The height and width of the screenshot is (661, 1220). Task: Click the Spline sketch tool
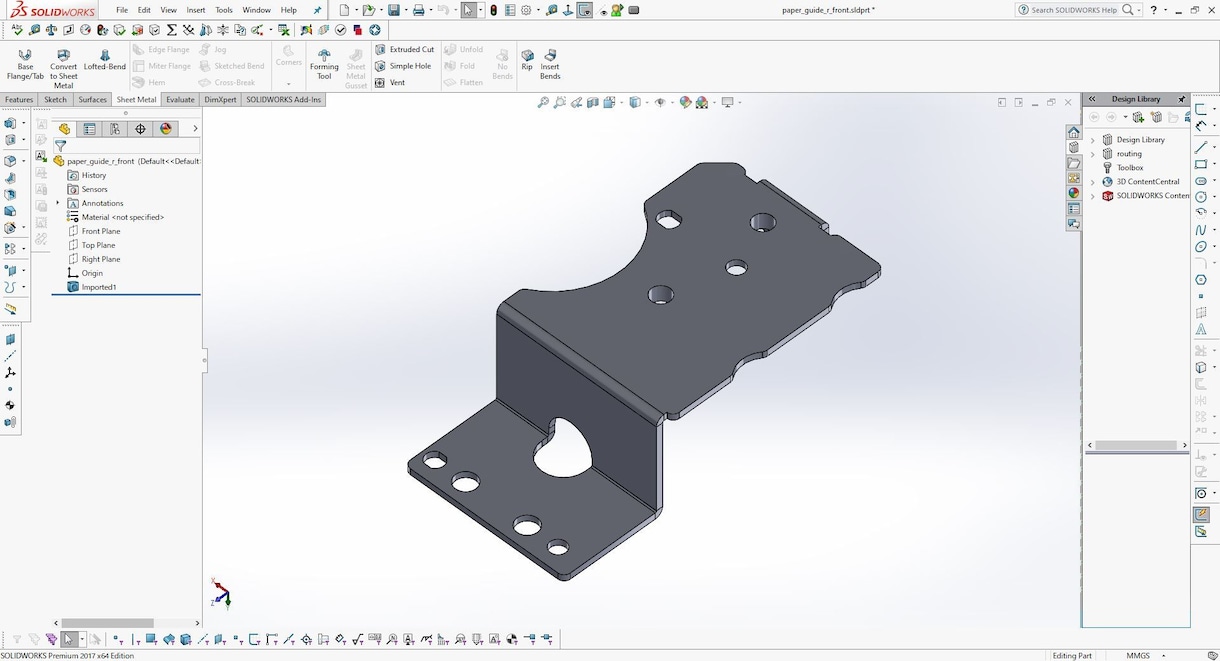(1201, 230)
